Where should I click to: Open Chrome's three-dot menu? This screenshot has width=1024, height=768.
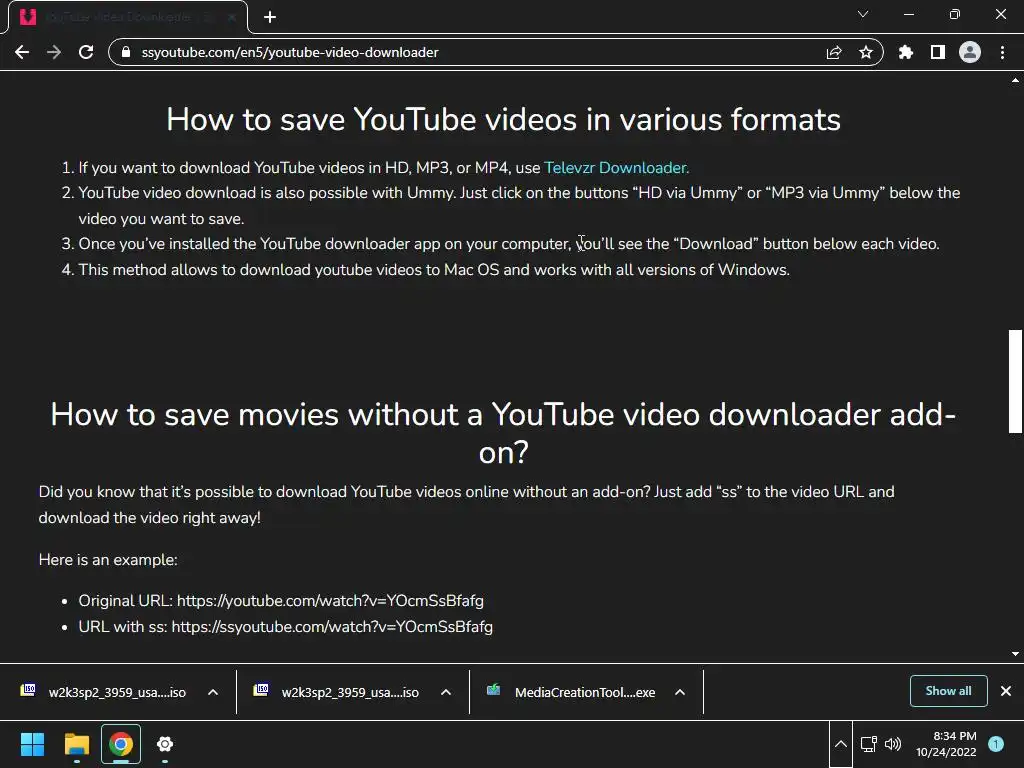pos(1002,52)
